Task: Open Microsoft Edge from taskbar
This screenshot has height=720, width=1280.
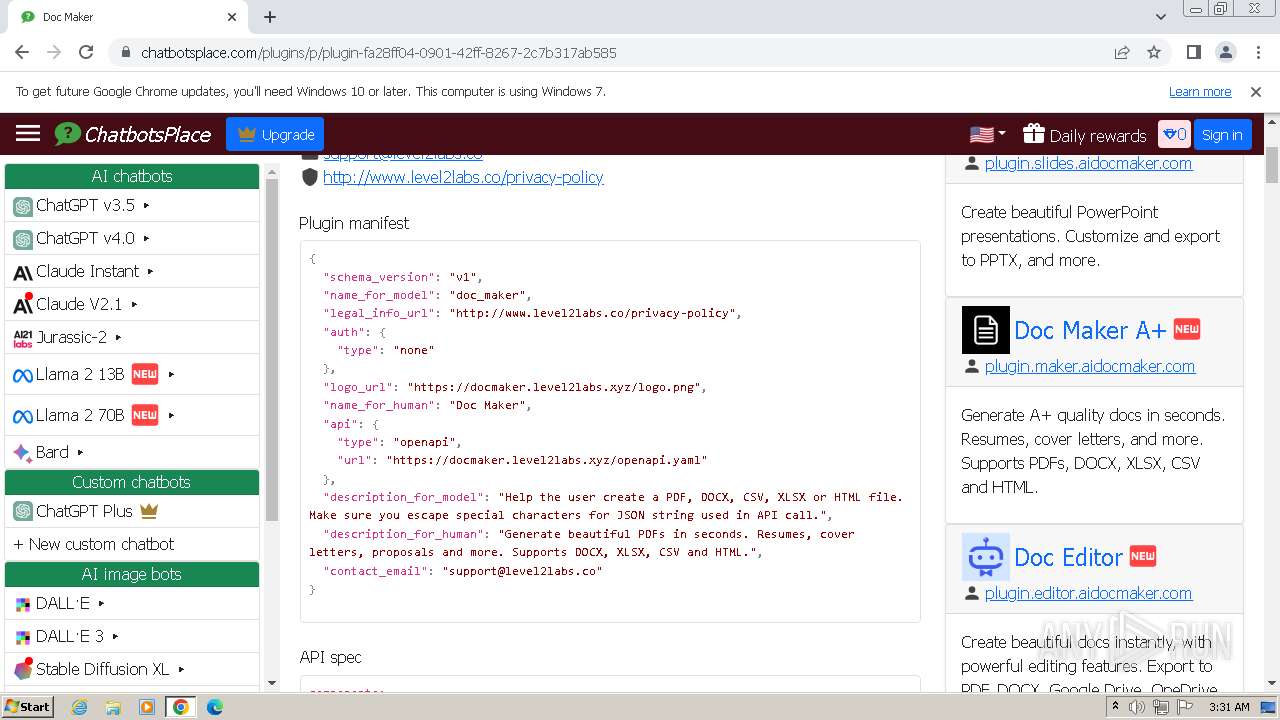Action: [214, 707]
